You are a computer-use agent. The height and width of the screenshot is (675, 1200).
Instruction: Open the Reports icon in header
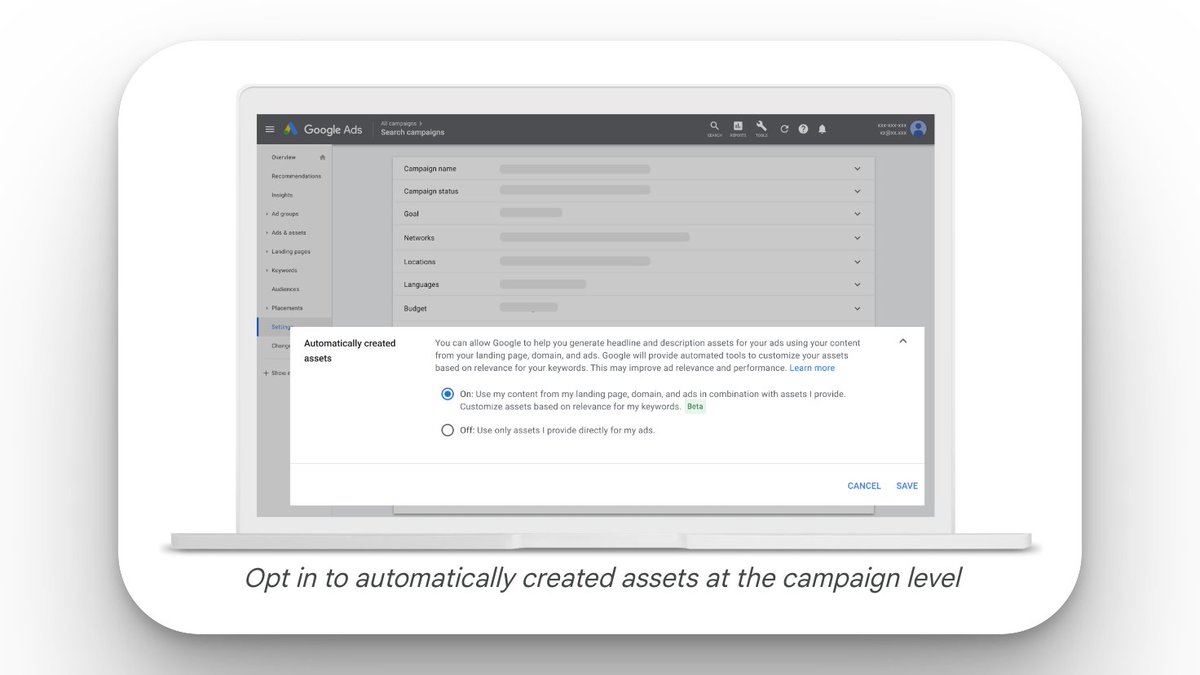click(x=738, y=129)
